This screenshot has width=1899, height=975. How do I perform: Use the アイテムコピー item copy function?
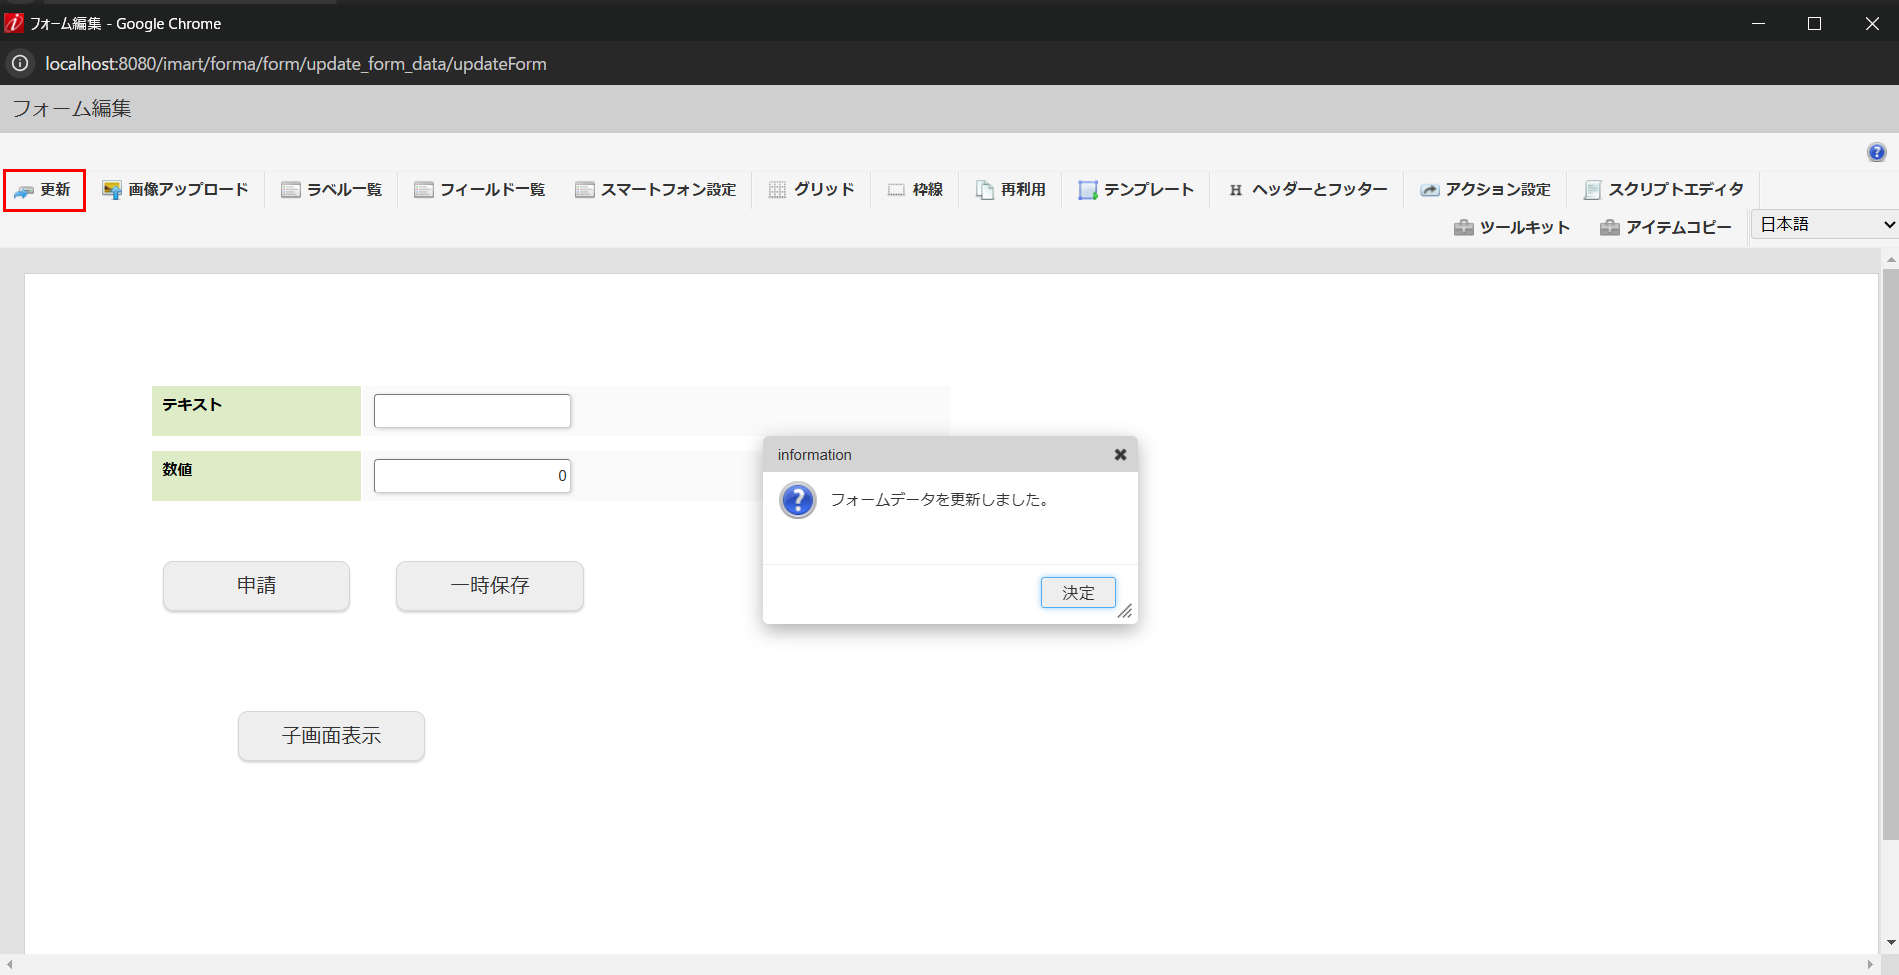(x=1666, y=227)
